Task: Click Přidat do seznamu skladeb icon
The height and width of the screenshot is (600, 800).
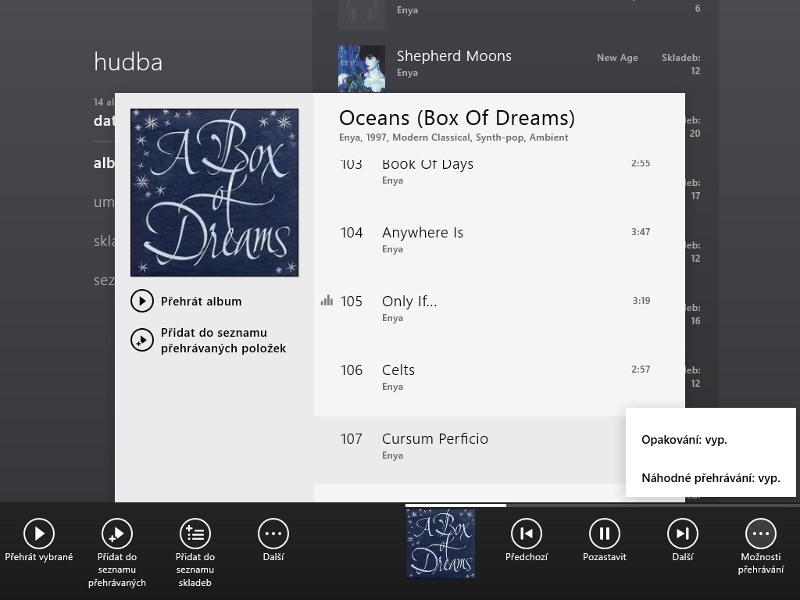Action: point(195,533)
